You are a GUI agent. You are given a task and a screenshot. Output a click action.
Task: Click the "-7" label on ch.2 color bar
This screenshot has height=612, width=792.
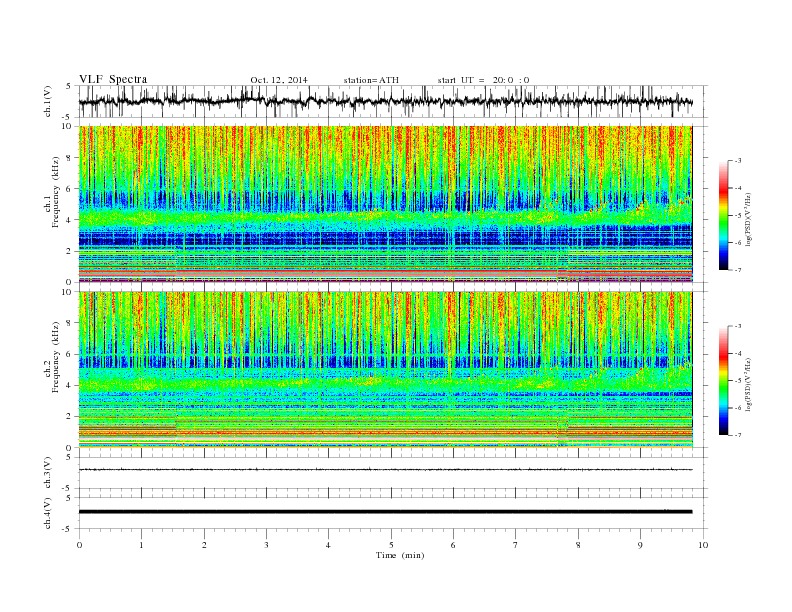[738, 435]
